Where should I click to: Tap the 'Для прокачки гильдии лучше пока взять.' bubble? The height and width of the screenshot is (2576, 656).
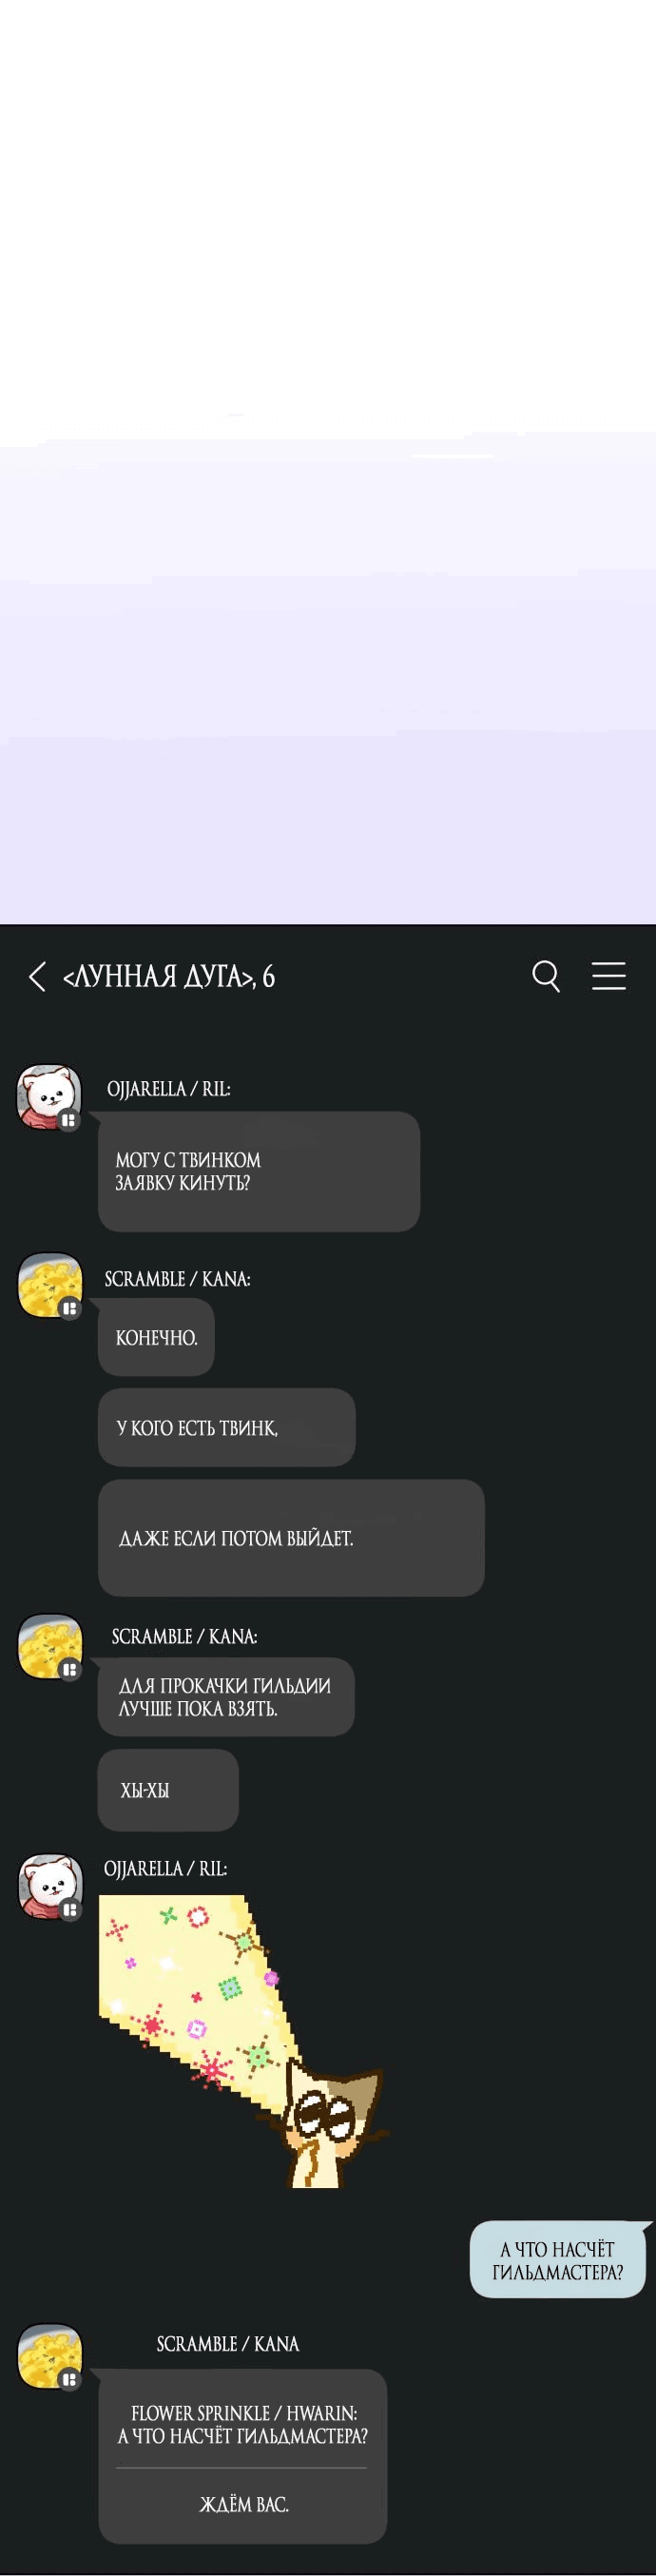point(226,1697)
